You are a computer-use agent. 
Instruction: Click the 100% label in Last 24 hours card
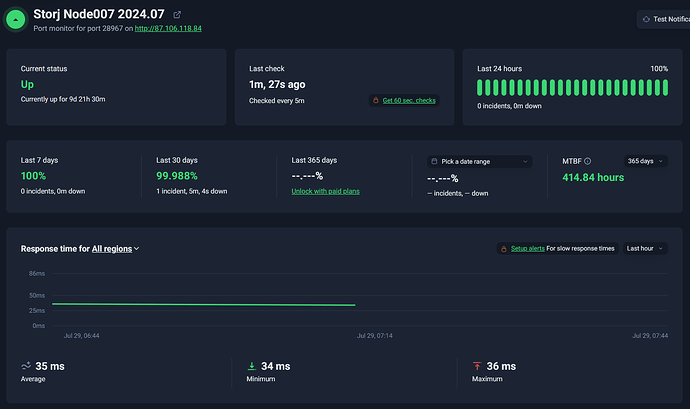[x=659, y=69]
